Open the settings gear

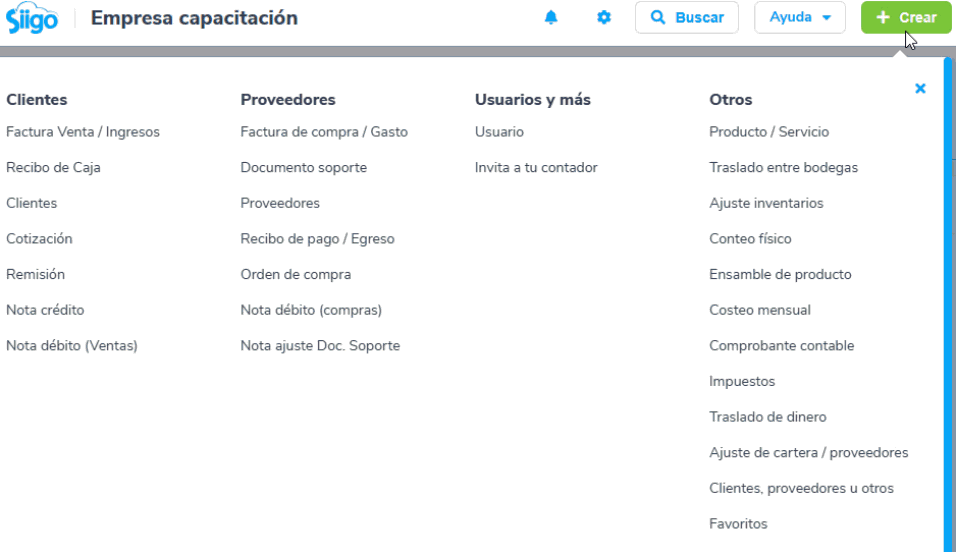click(604, 17)
